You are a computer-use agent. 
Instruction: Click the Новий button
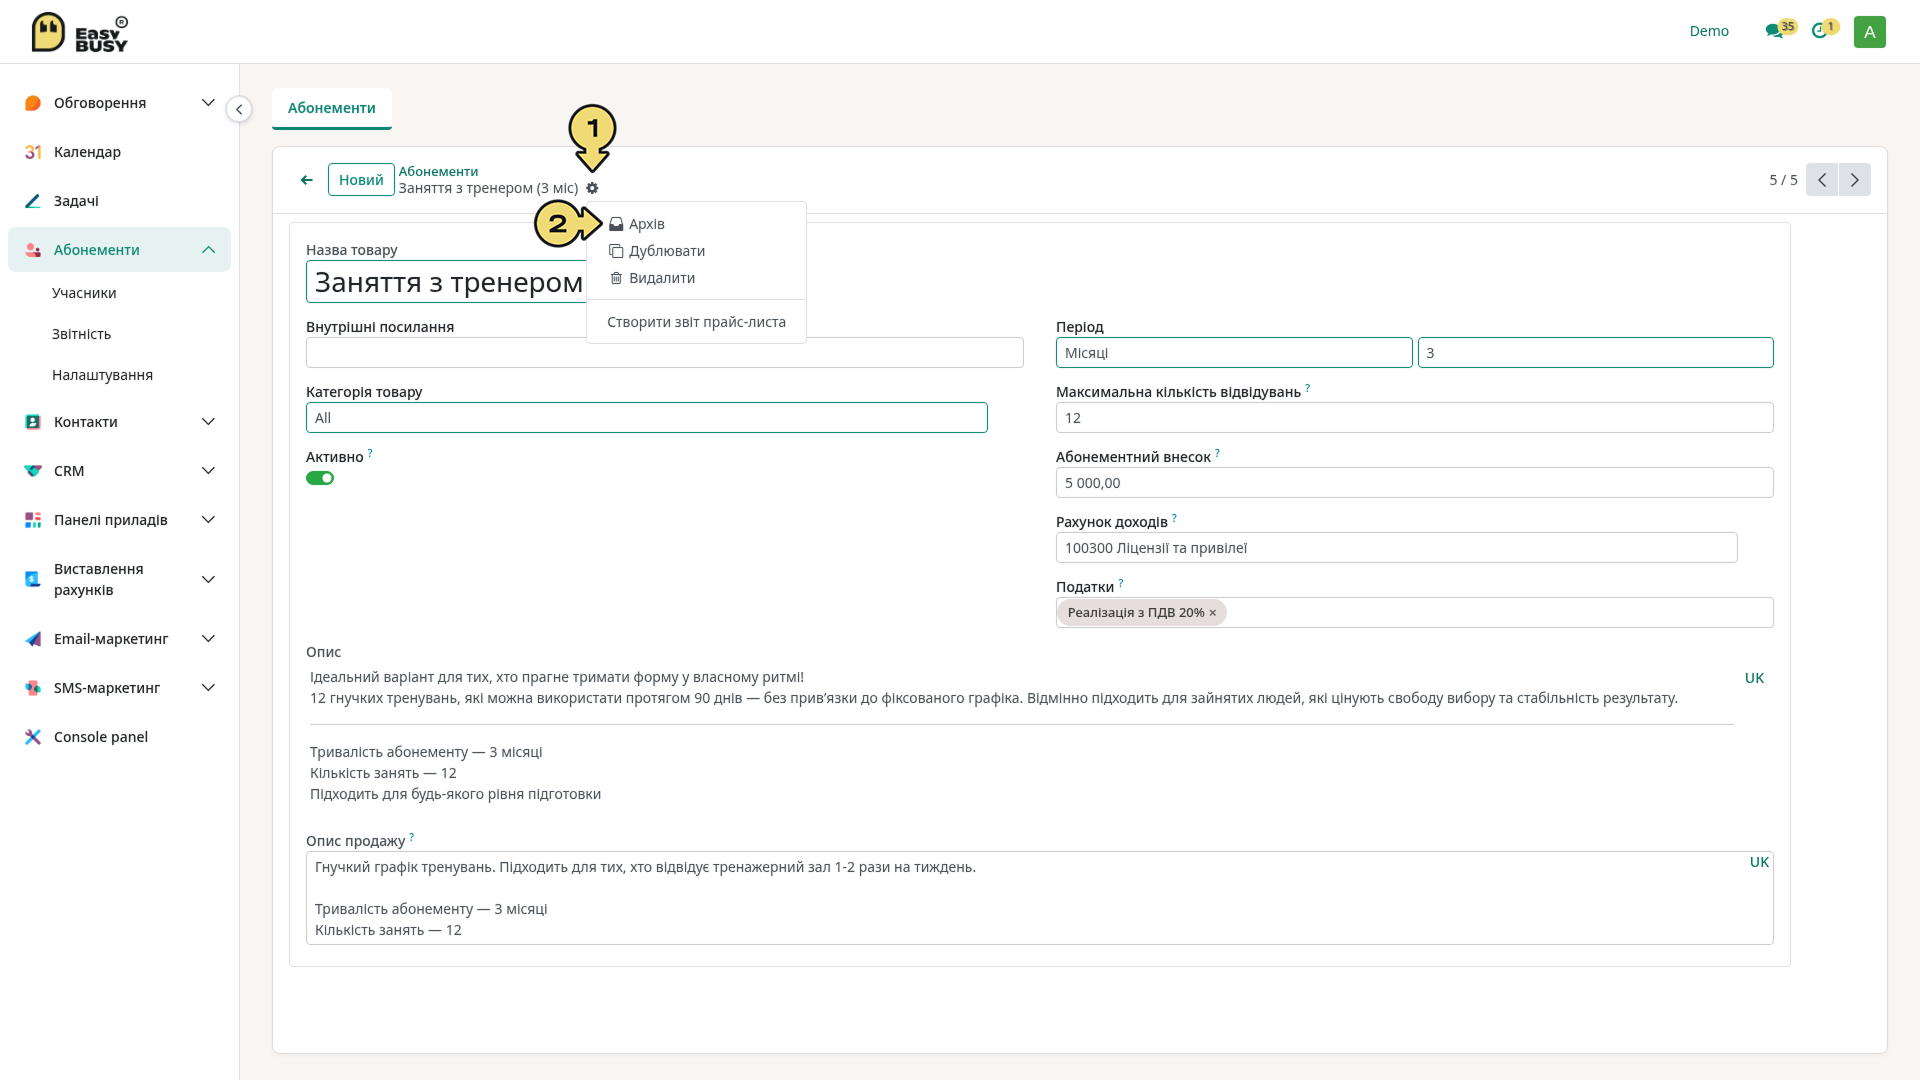[361, 180]
